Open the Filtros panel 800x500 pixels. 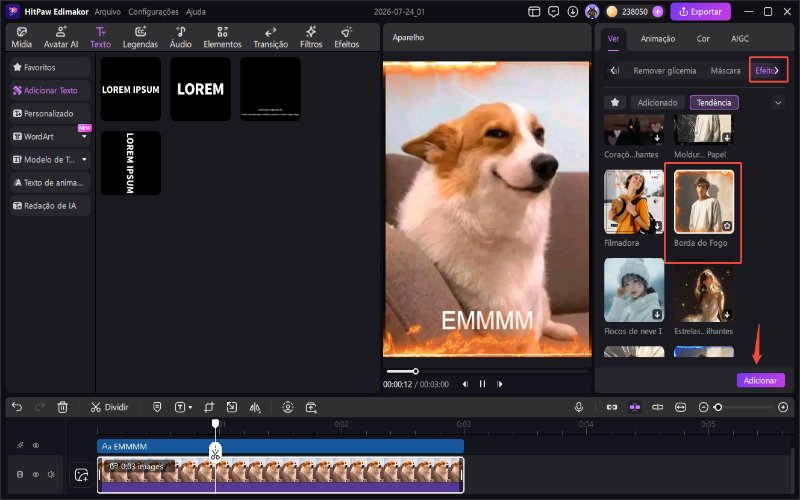click(x=311, y=37)
